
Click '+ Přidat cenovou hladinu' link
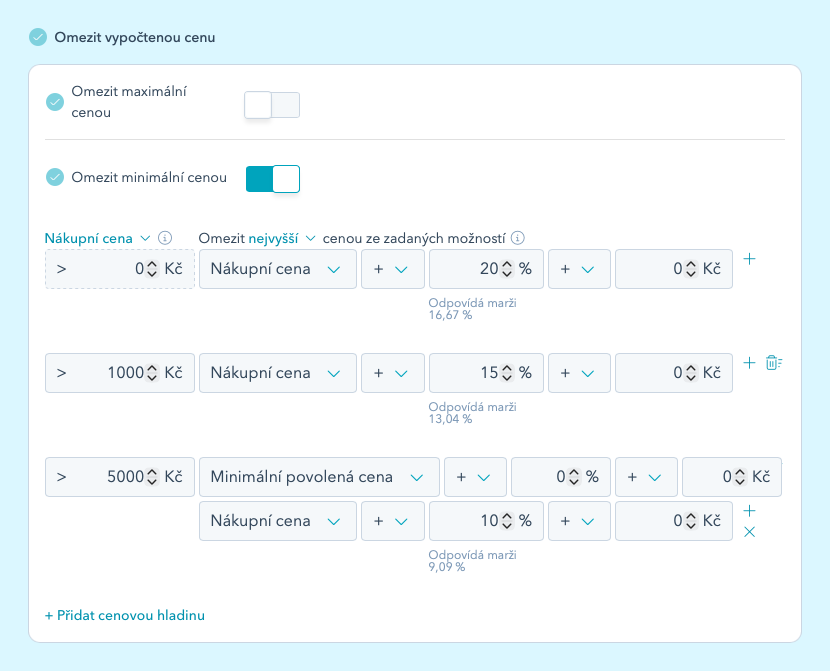(x=125, y=615)
